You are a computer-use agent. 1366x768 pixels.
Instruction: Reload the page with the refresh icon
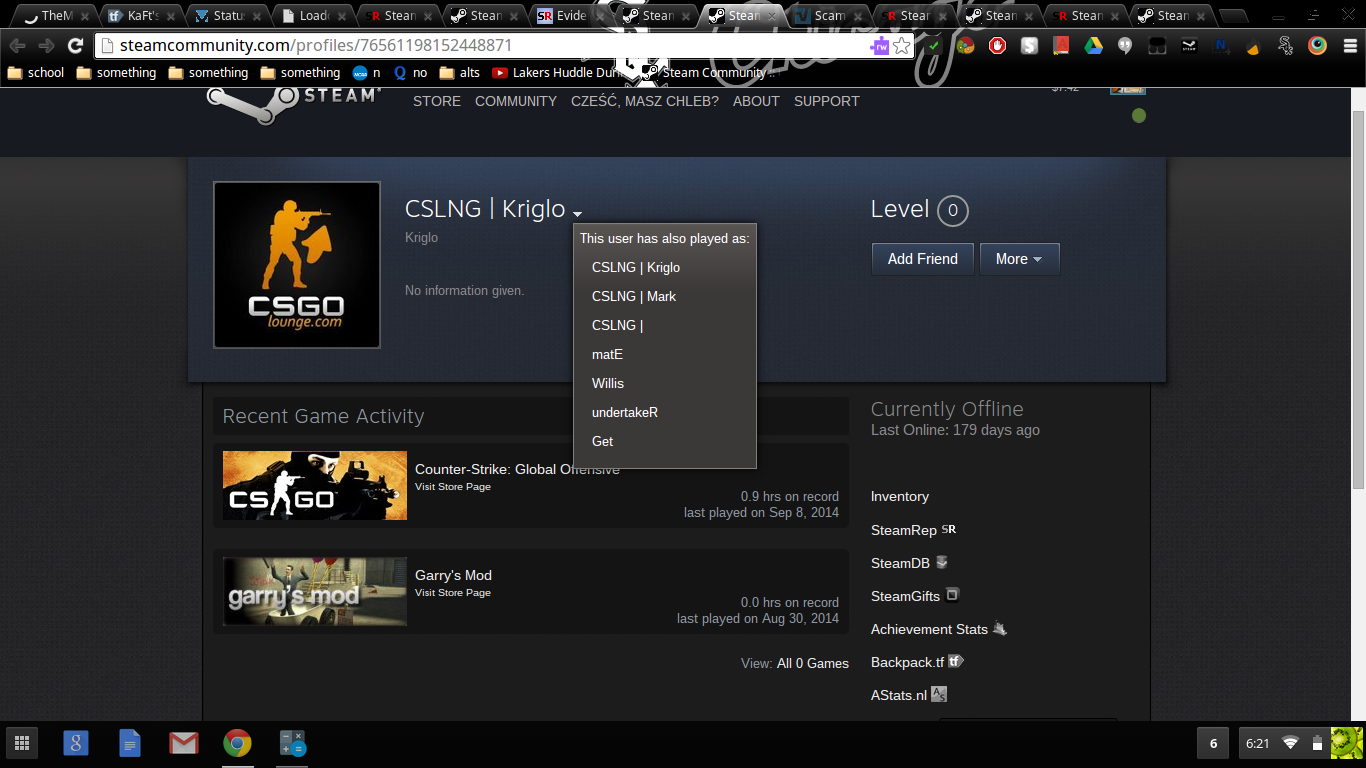click(75, 46)
